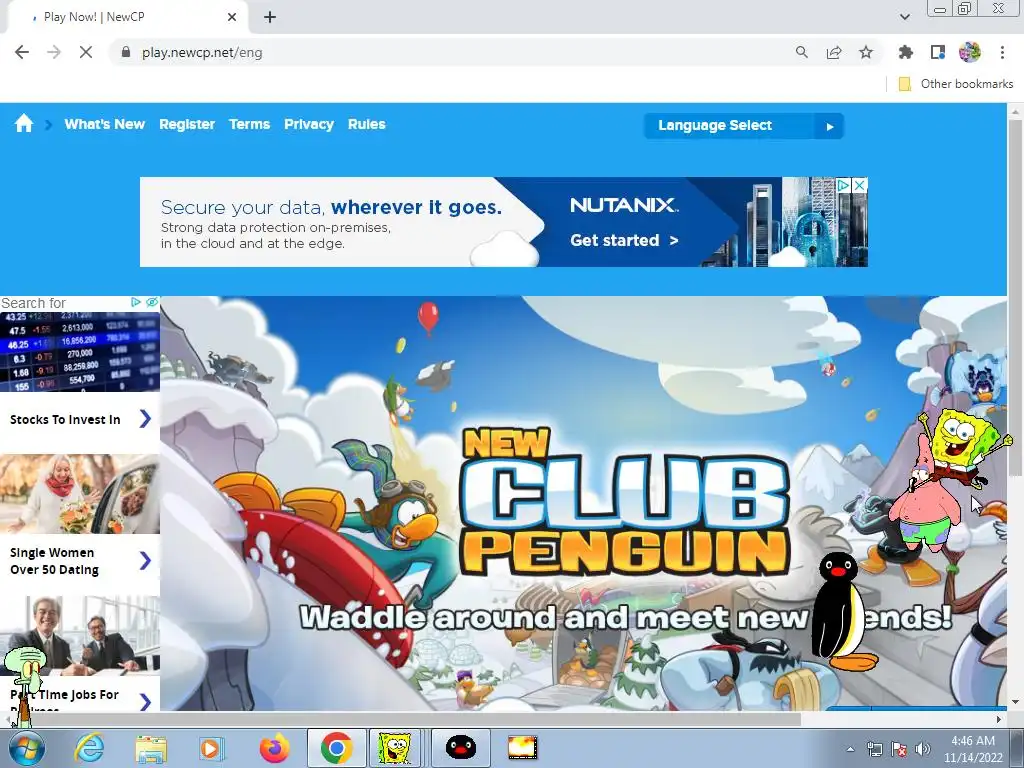Screen dimensions: 1024x768
Task: Open the tab search down-arrow
Action: tap(904, 17)
